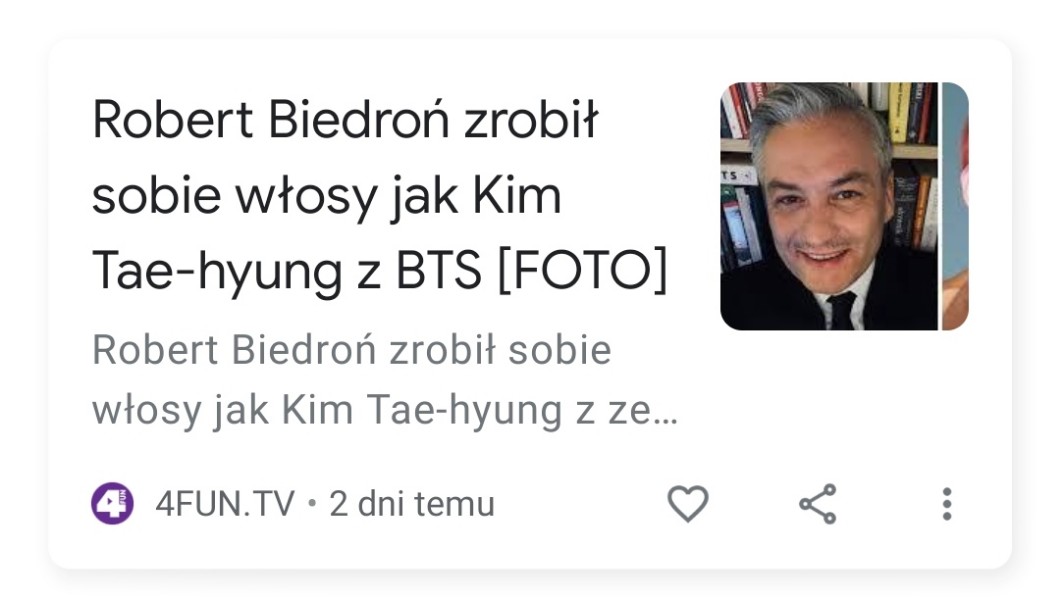The width and height of the screenshot is (1060, 599).
Task: Click the purple 4FUN.TV logo
Action: click(x=112, y=504)
